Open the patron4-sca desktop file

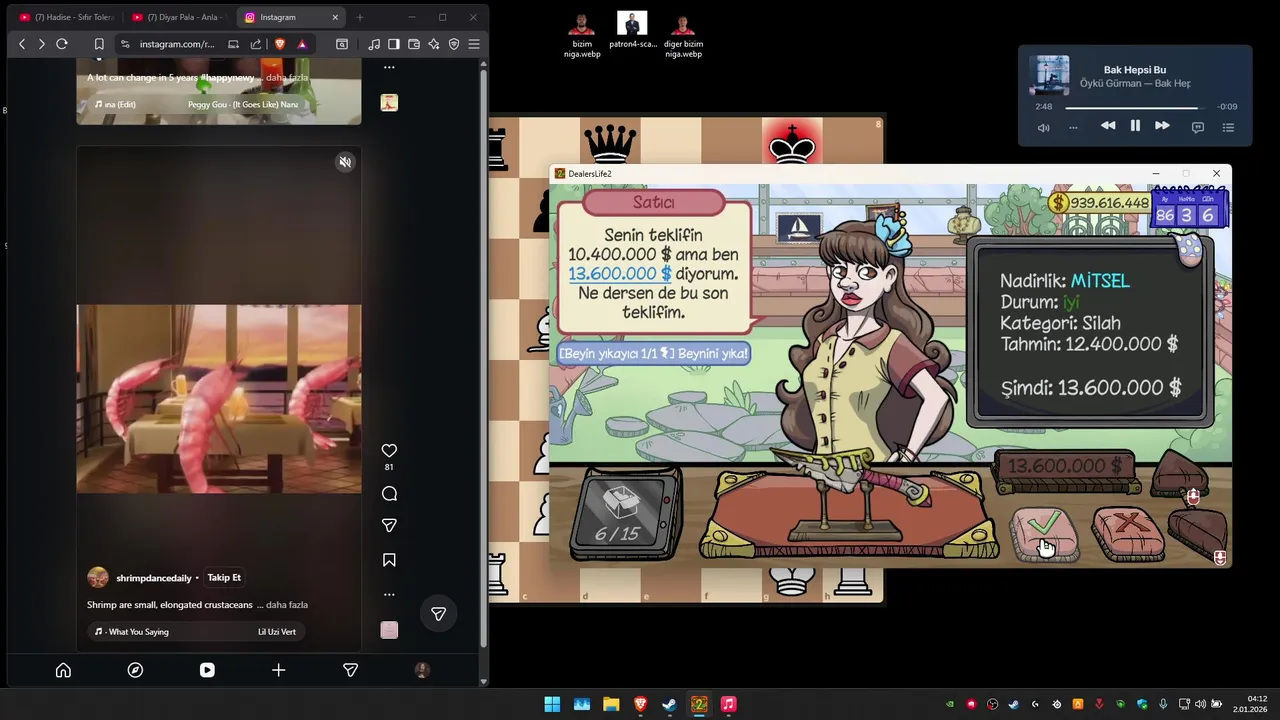coord(632,30)
